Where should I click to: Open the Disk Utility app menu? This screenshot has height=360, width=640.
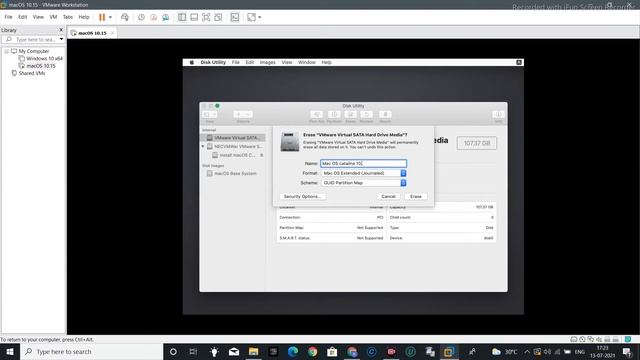213,62
